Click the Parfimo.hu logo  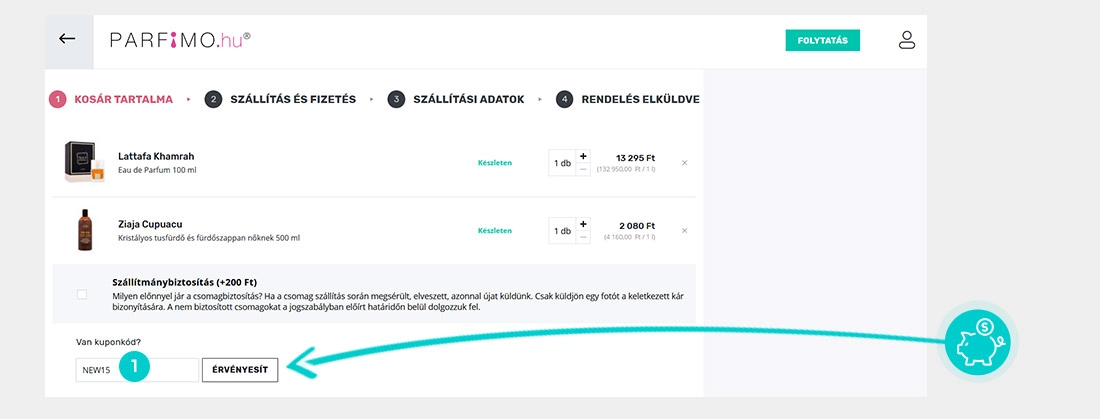pyautogui.click(x=180, y=40)
